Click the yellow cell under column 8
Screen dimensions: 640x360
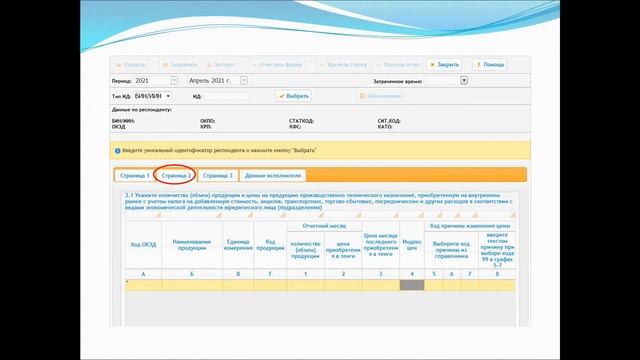(497, 285)
